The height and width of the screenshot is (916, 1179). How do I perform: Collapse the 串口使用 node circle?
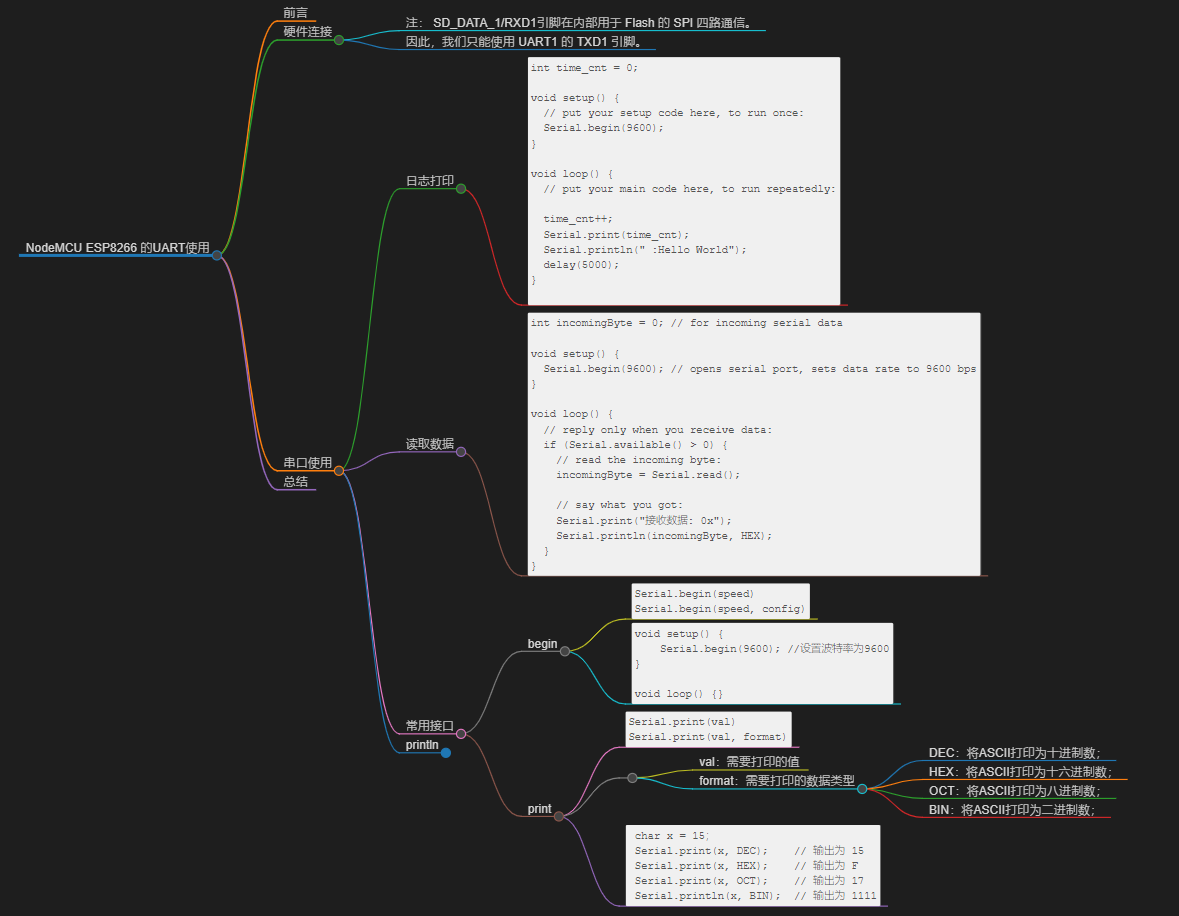[x=338, y=471]
